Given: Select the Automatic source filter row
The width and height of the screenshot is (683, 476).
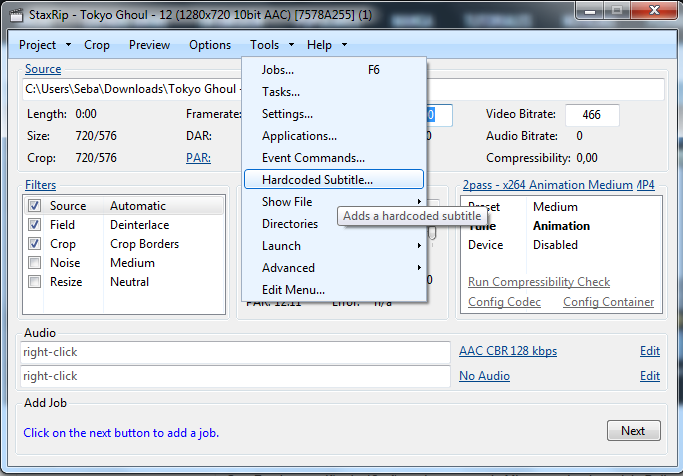Looking at the screenshot, I should 125,206.
